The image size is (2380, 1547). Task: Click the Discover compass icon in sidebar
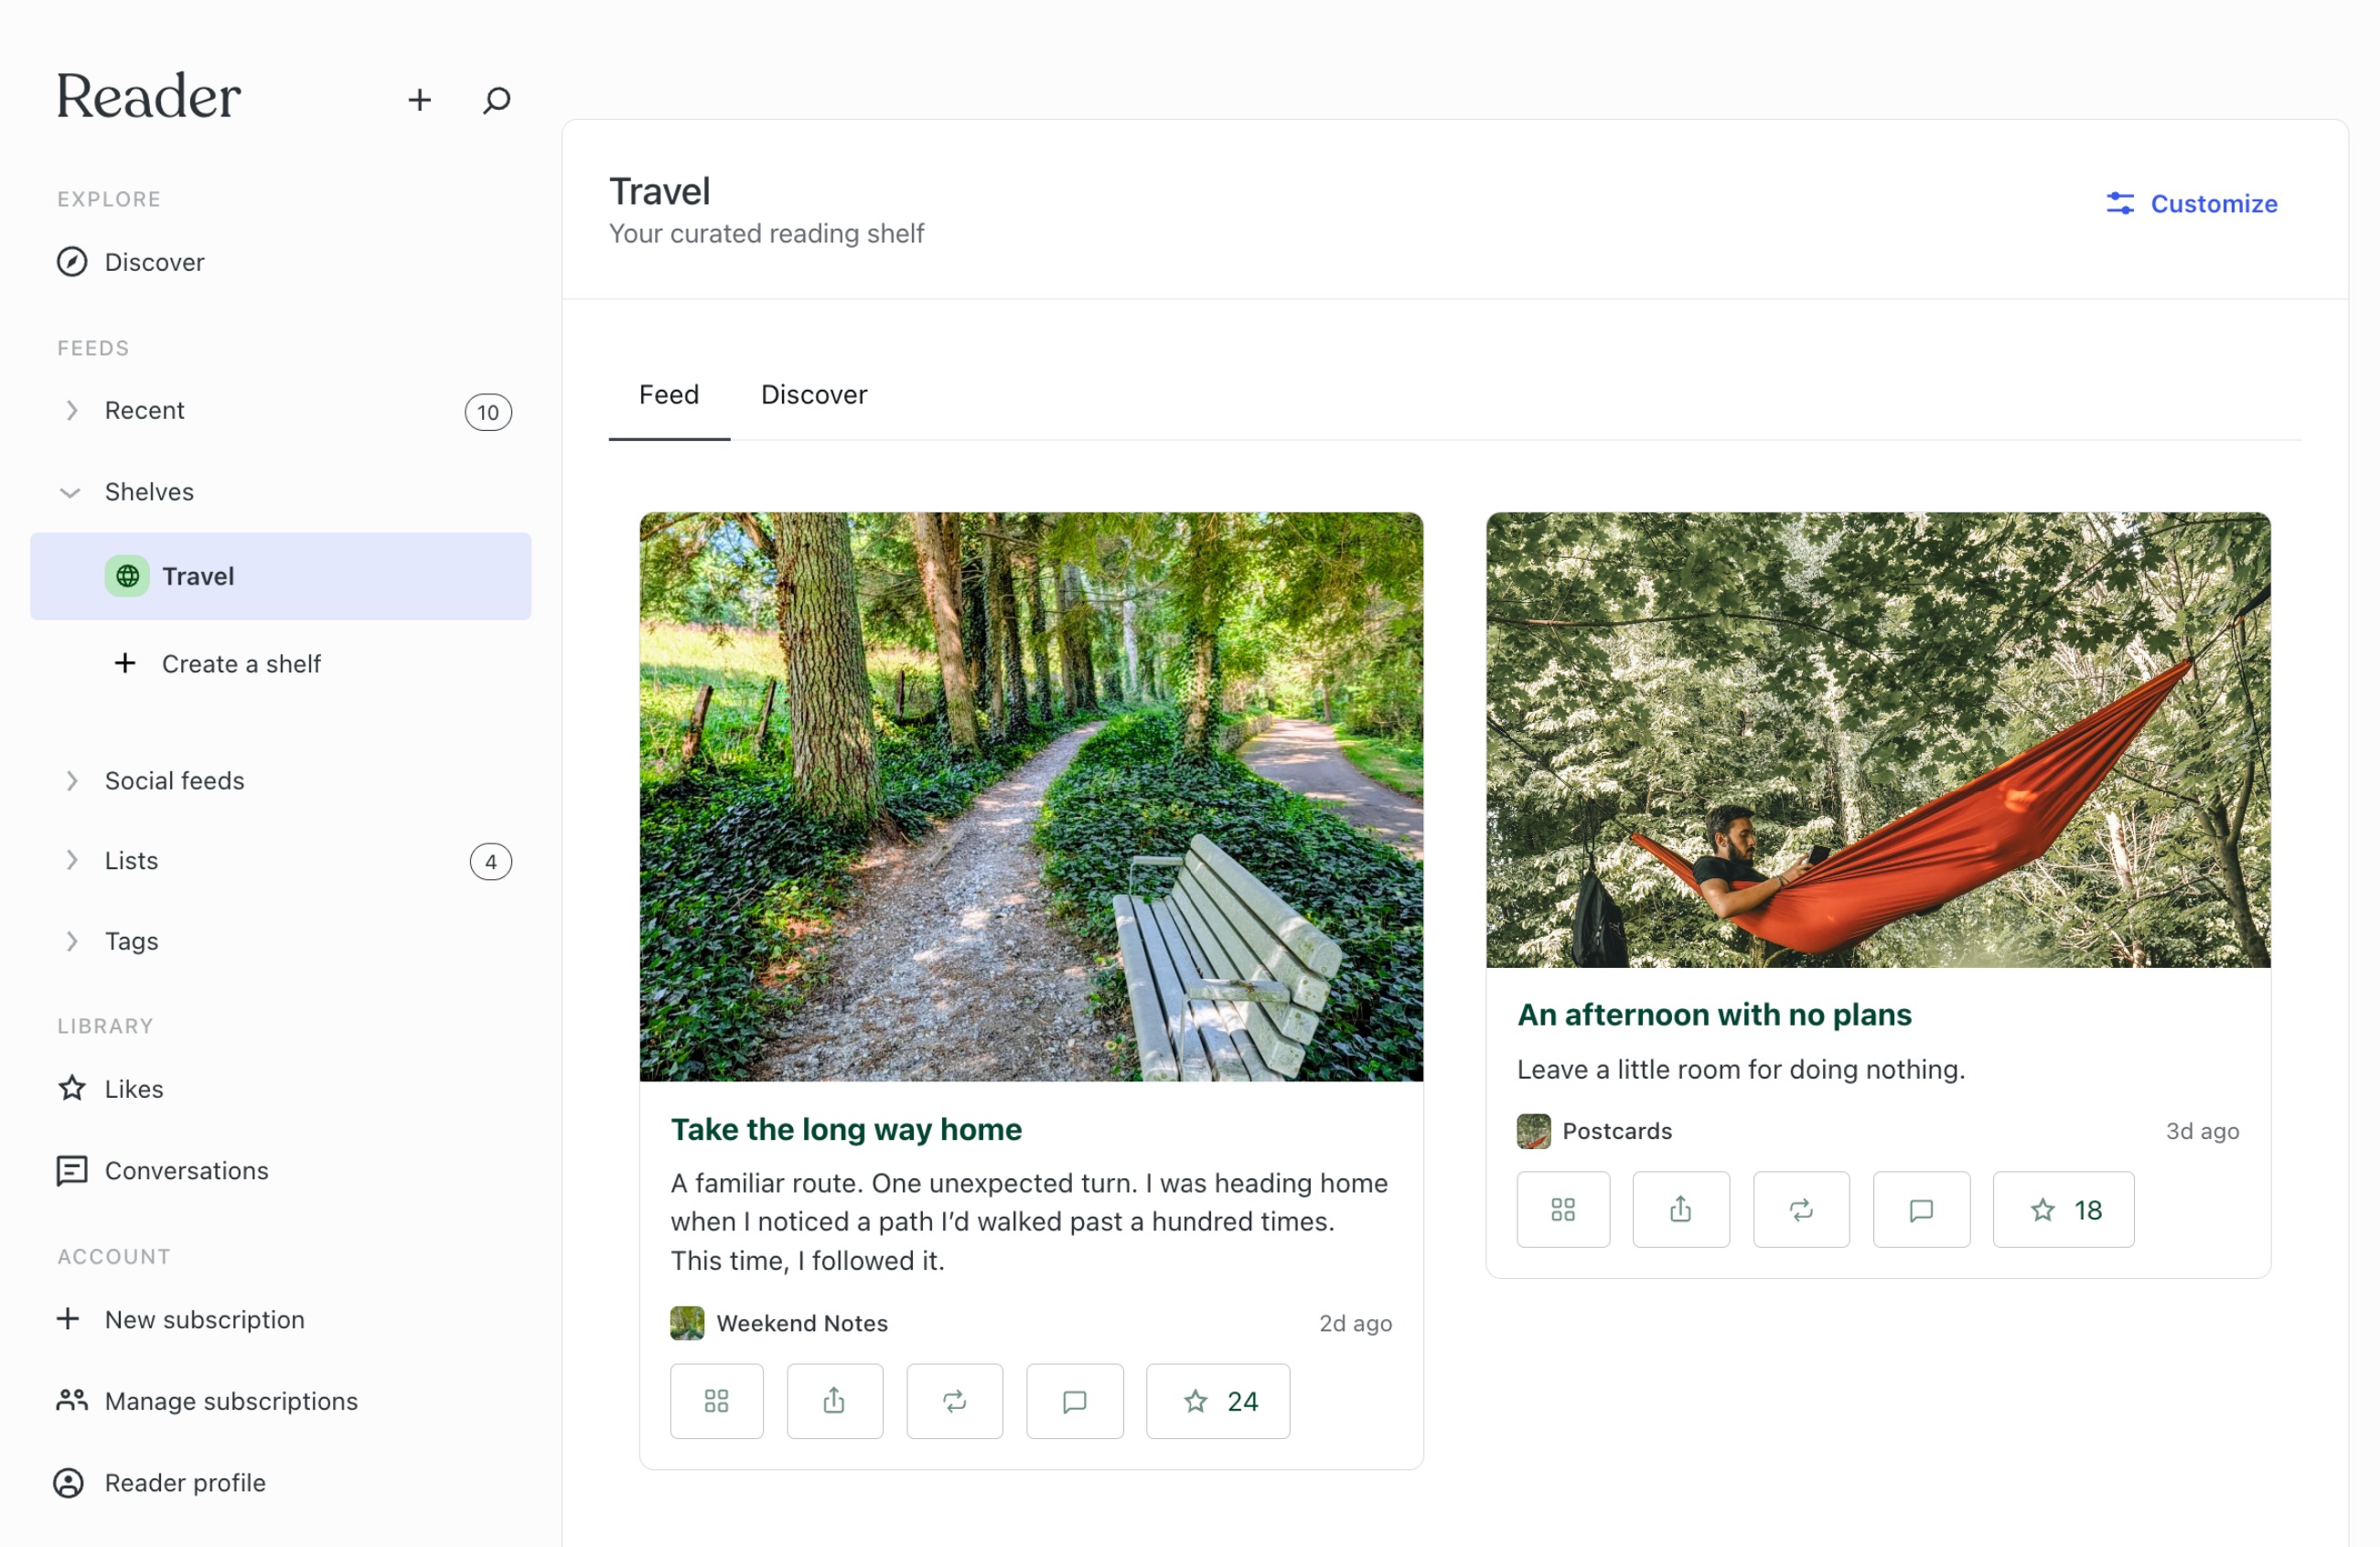(71, 262)
